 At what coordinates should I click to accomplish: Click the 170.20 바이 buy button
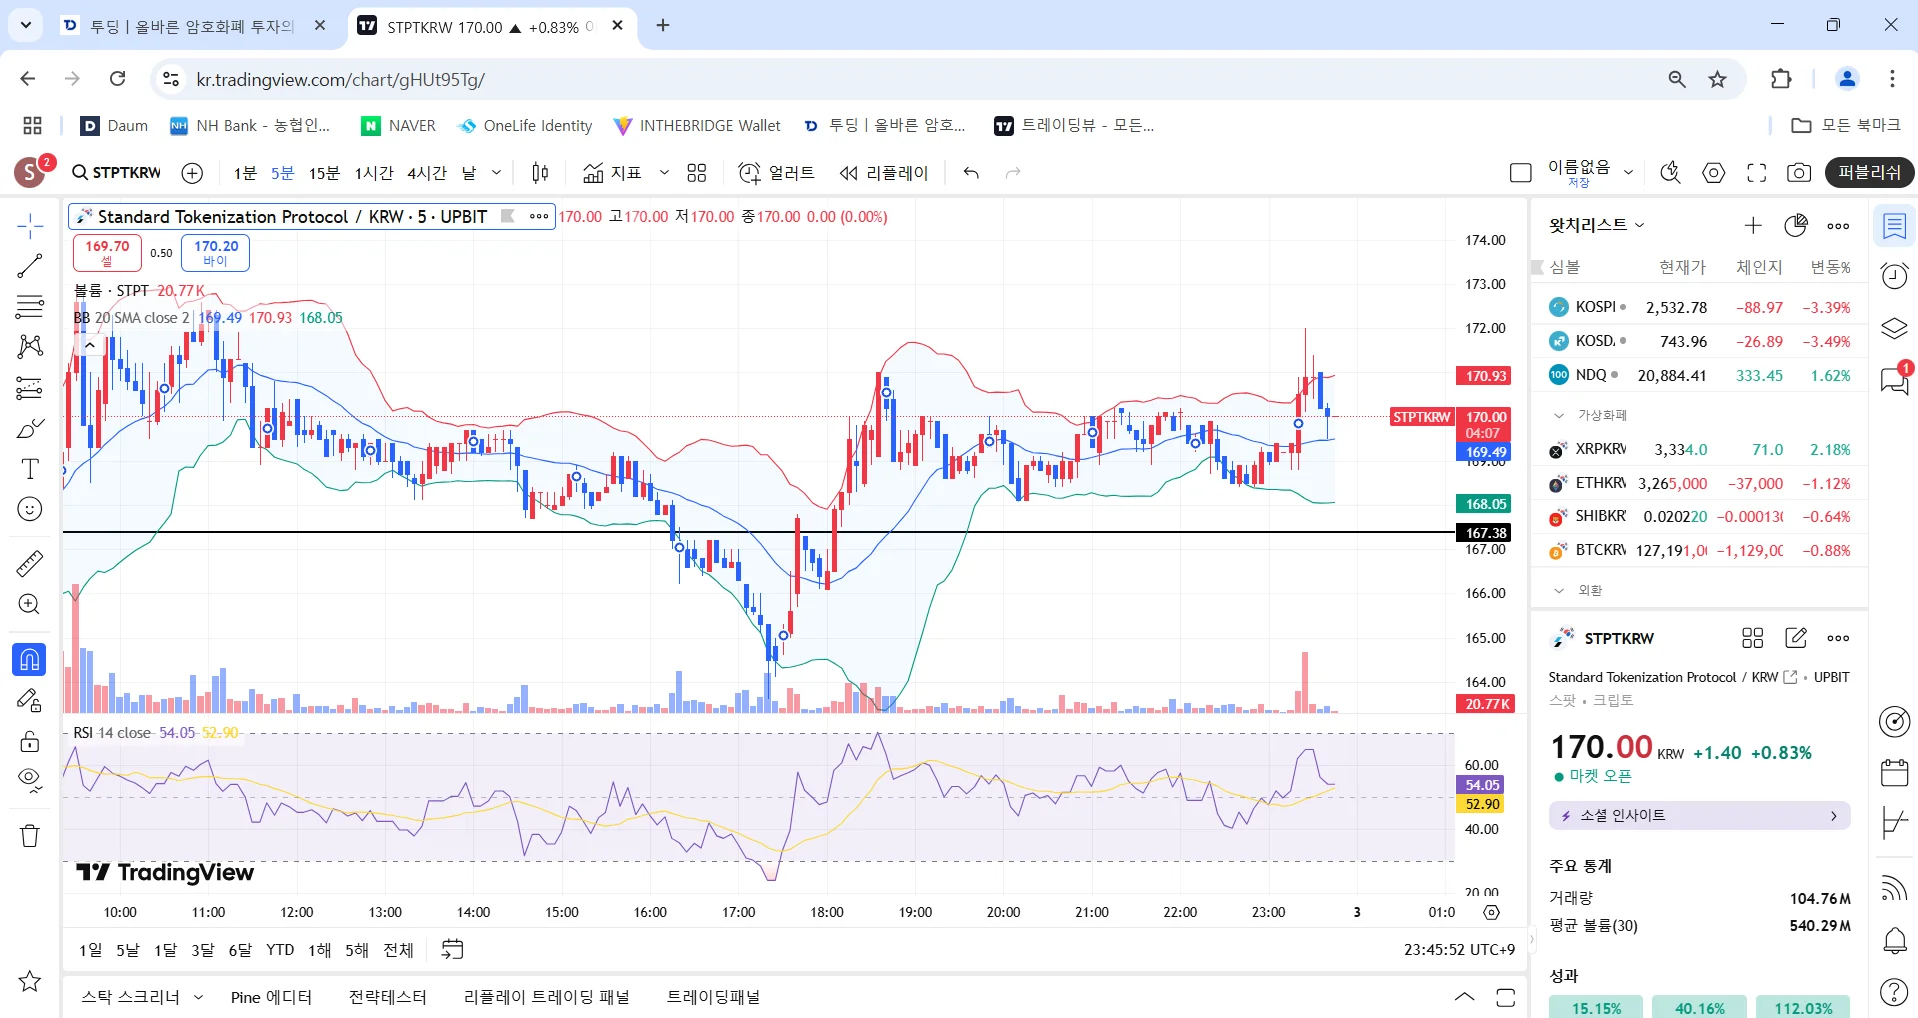click(216, 253)
